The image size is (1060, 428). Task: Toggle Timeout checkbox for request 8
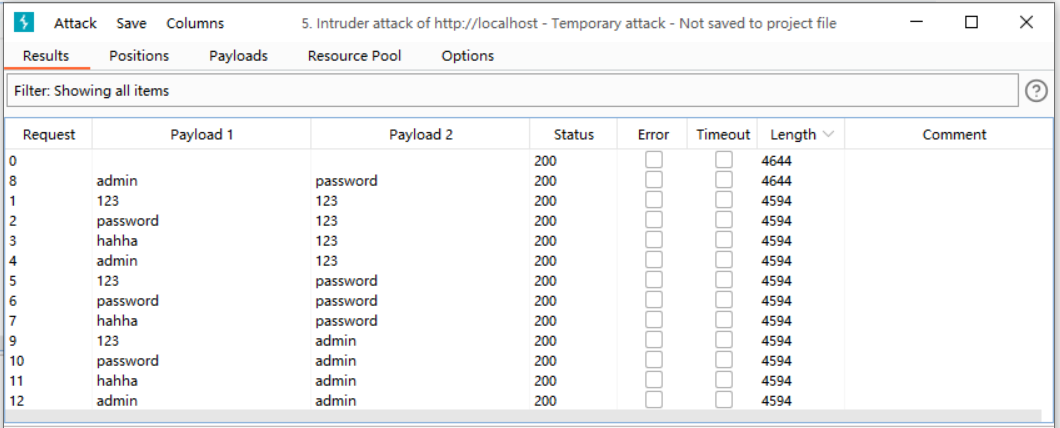click(723, 180)
